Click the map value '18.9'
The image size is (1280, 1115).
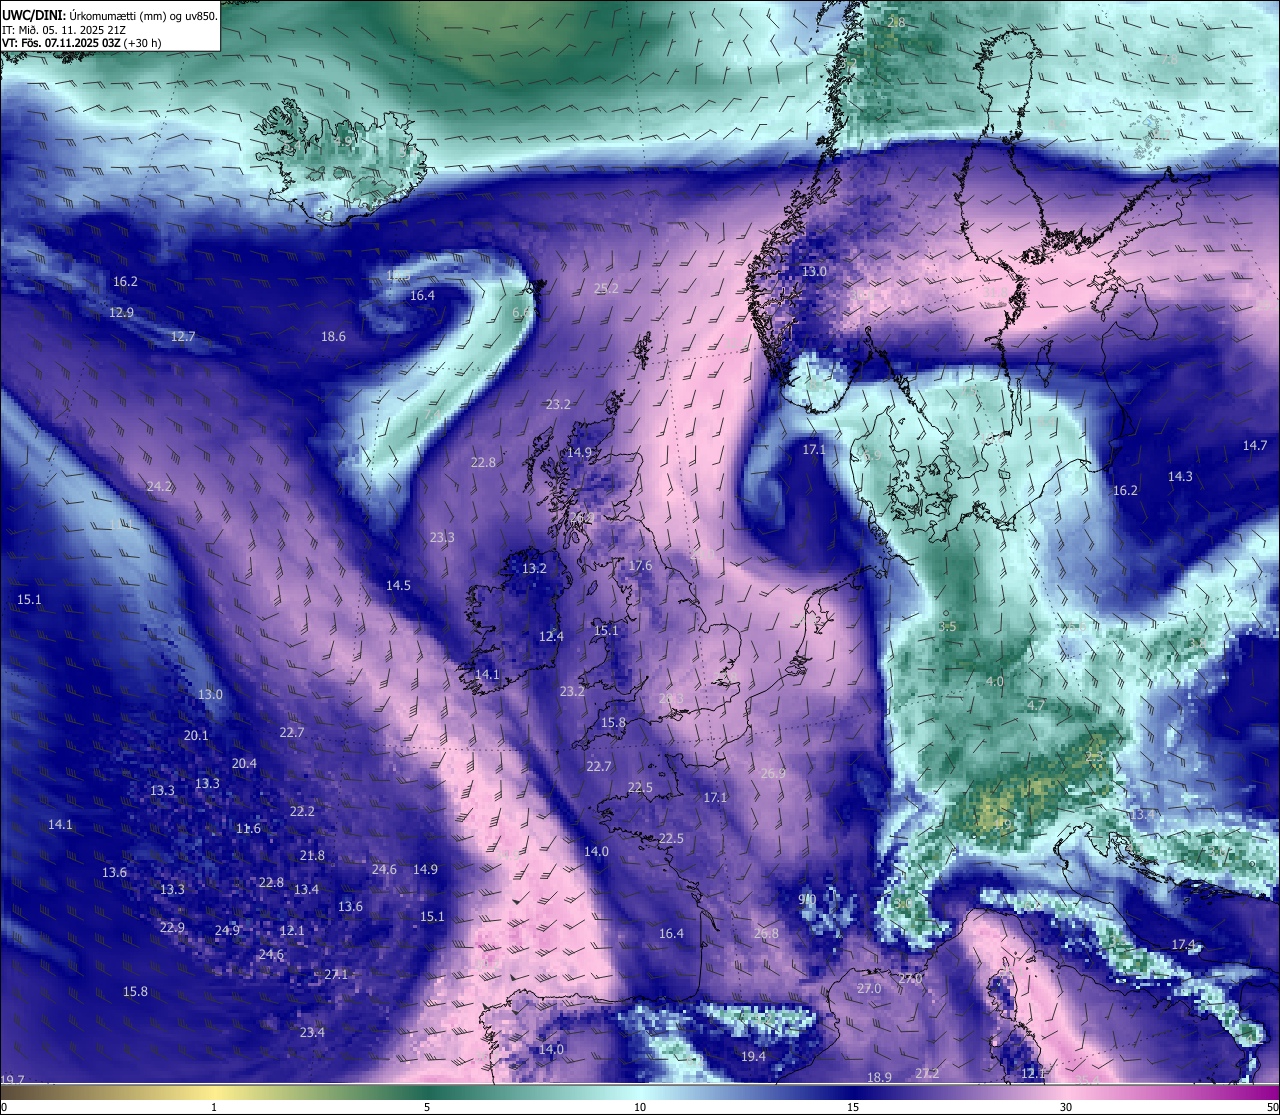879,1078
